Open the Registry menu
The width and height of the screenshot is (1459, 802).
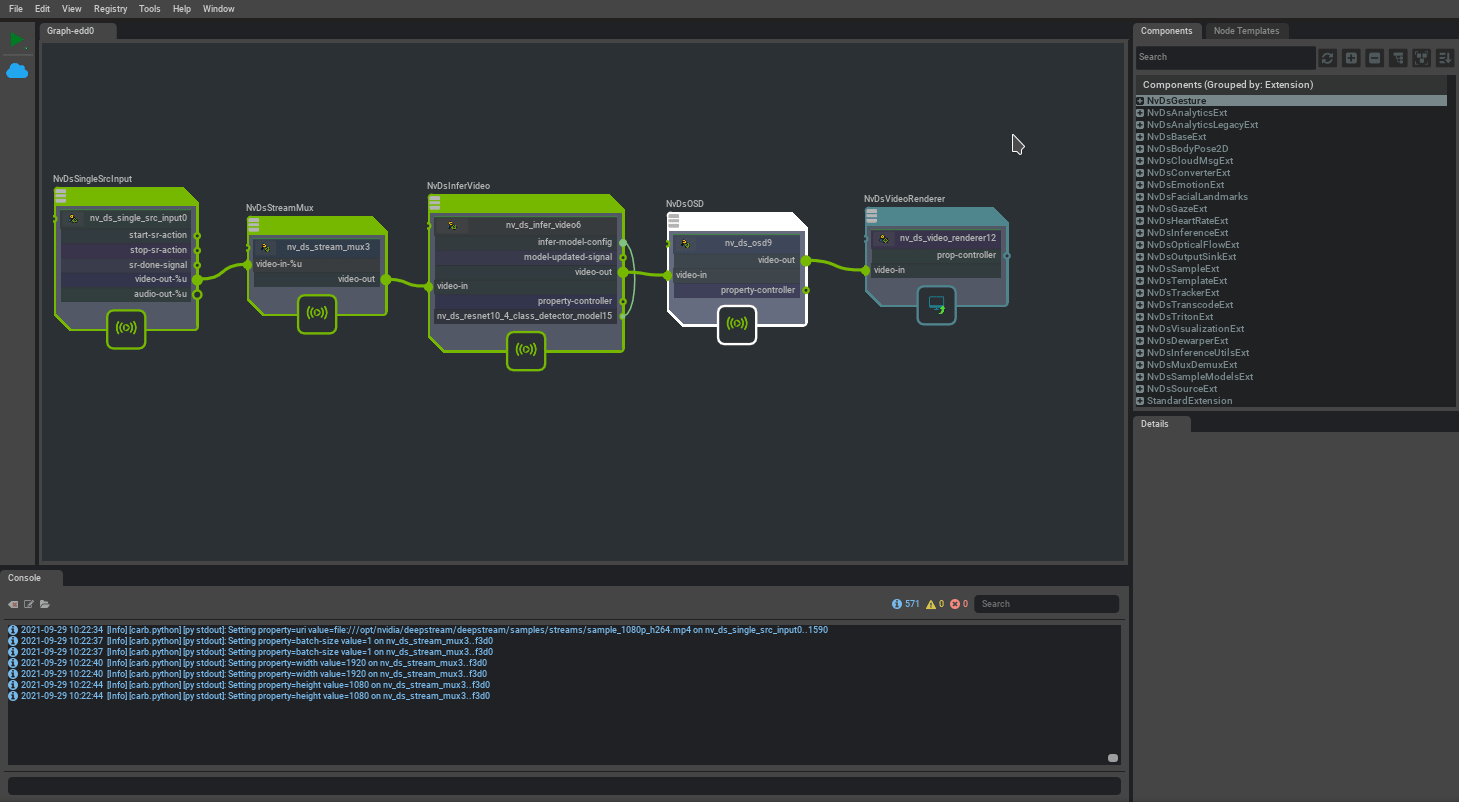pyautogui.click(x=110, y=9)
